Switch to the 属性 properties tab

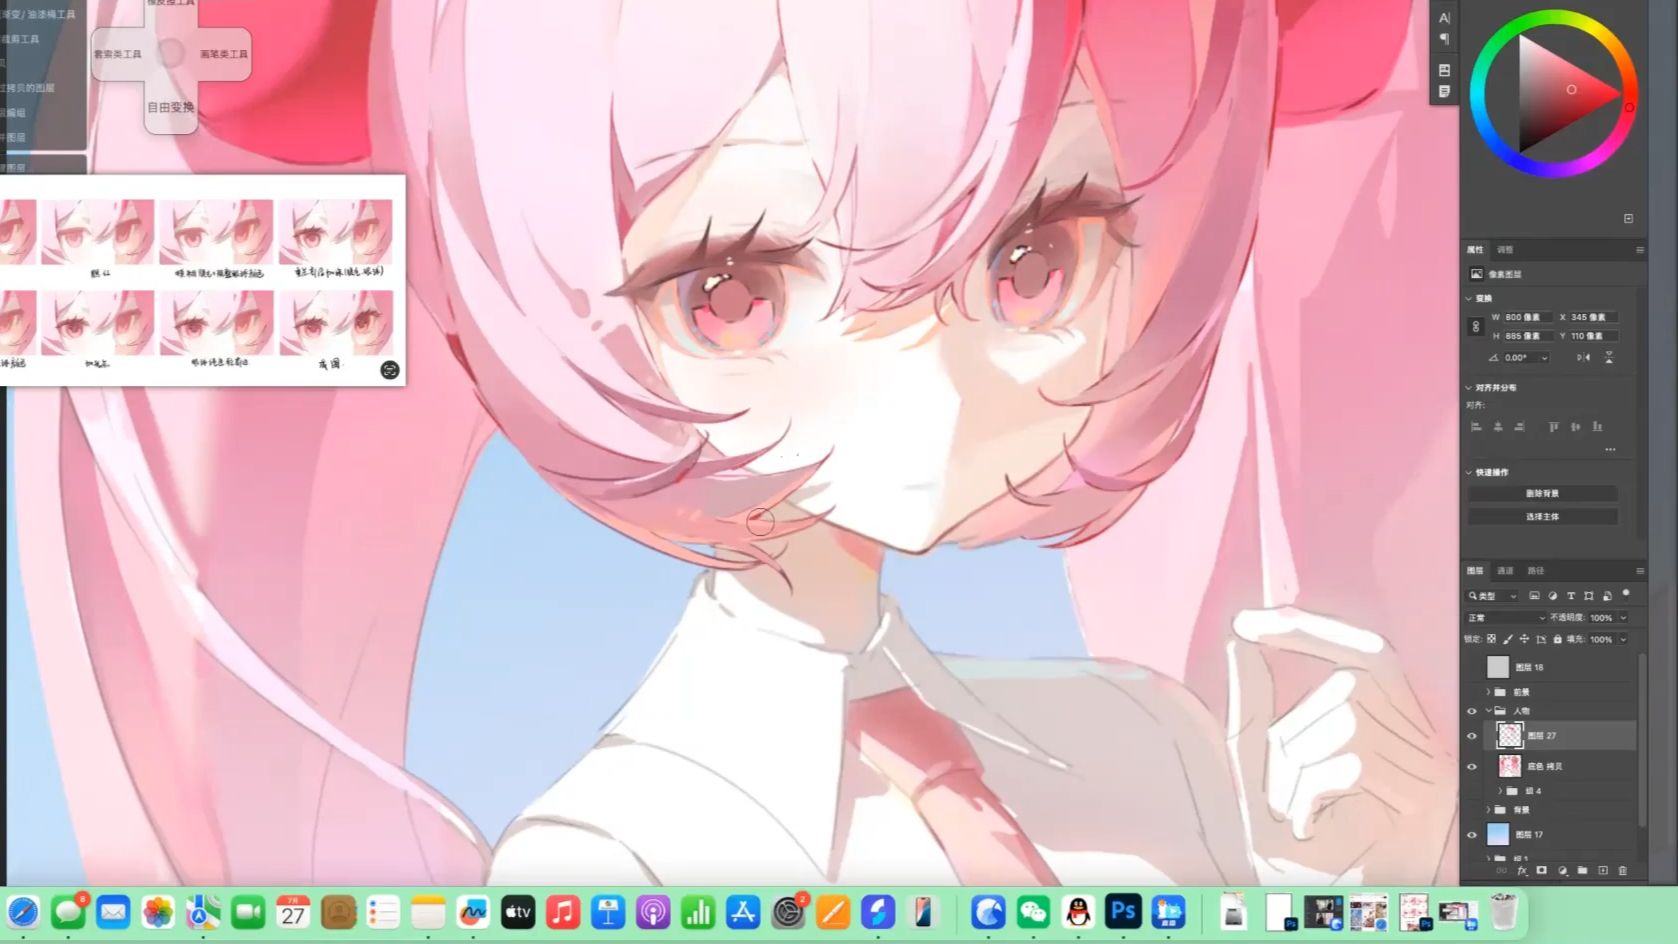[1475, 250]
